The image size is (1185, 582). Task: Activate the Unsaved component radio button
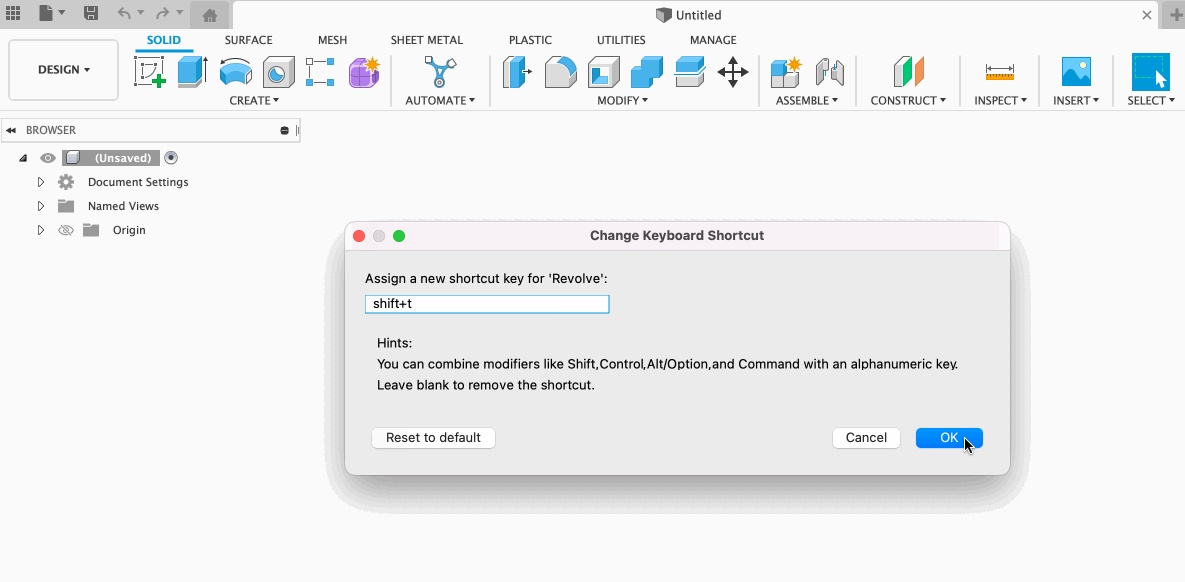(171, 158)
